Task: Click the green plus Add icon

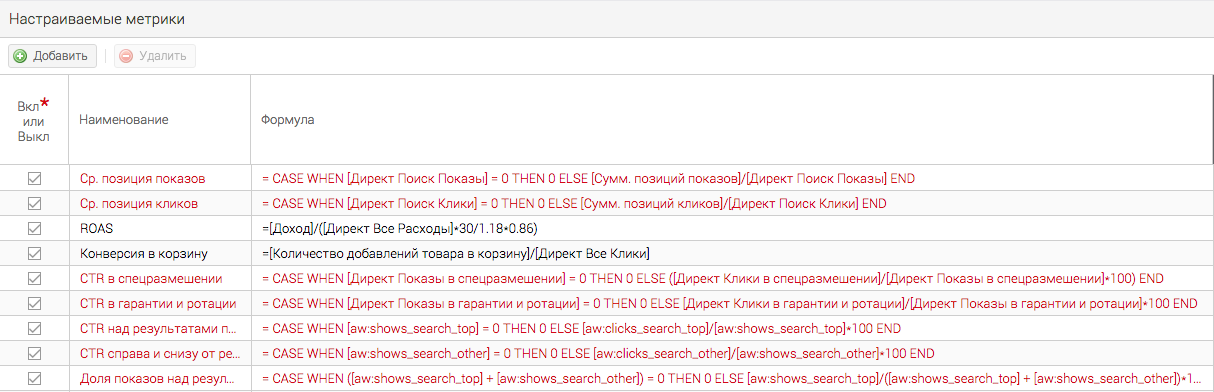Action: coord(21,56)
